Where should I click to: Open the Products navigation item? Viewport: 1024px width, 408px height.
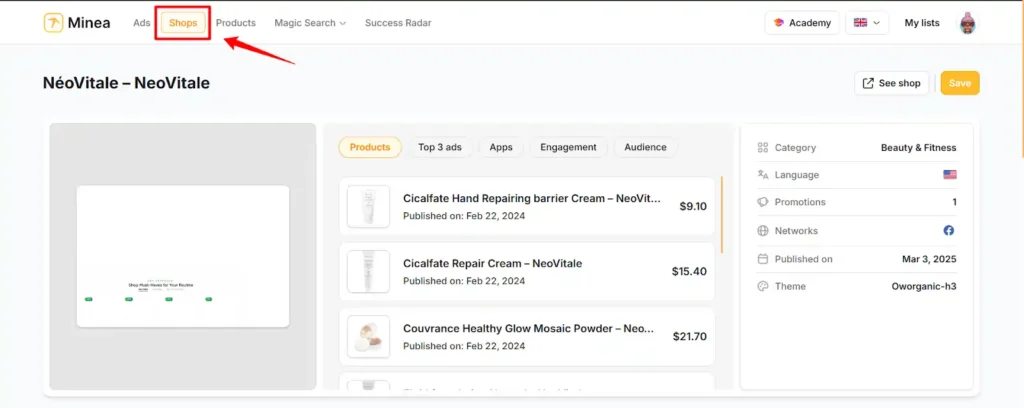tap(236, 23)
